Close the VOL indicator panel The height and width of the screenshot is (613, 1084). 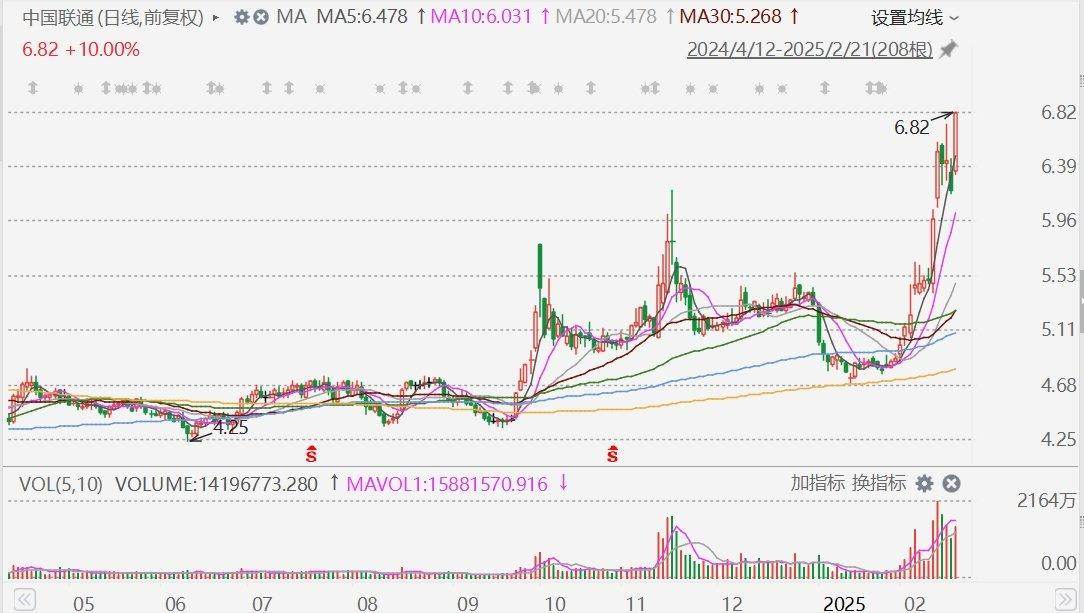point(951,484)
